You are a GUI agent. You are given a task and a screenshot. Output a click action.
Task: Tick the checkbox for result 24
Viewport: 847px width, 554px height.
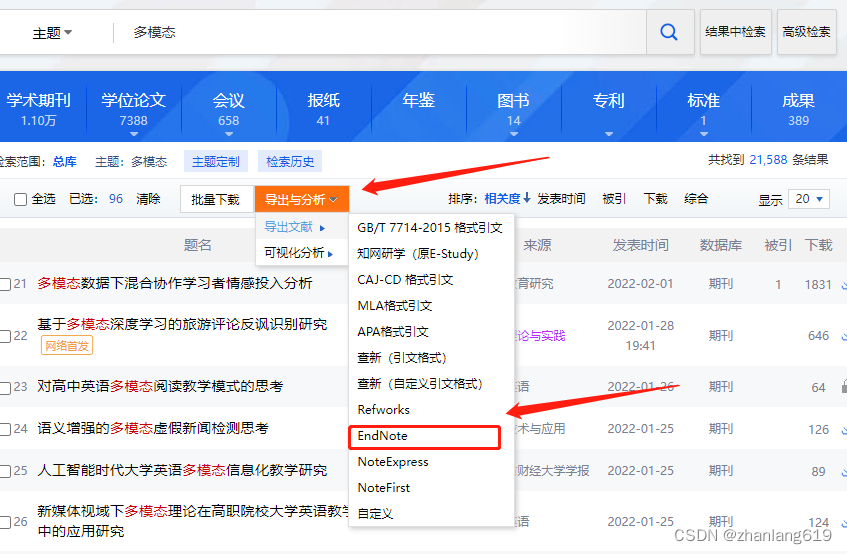coord(5,429)
